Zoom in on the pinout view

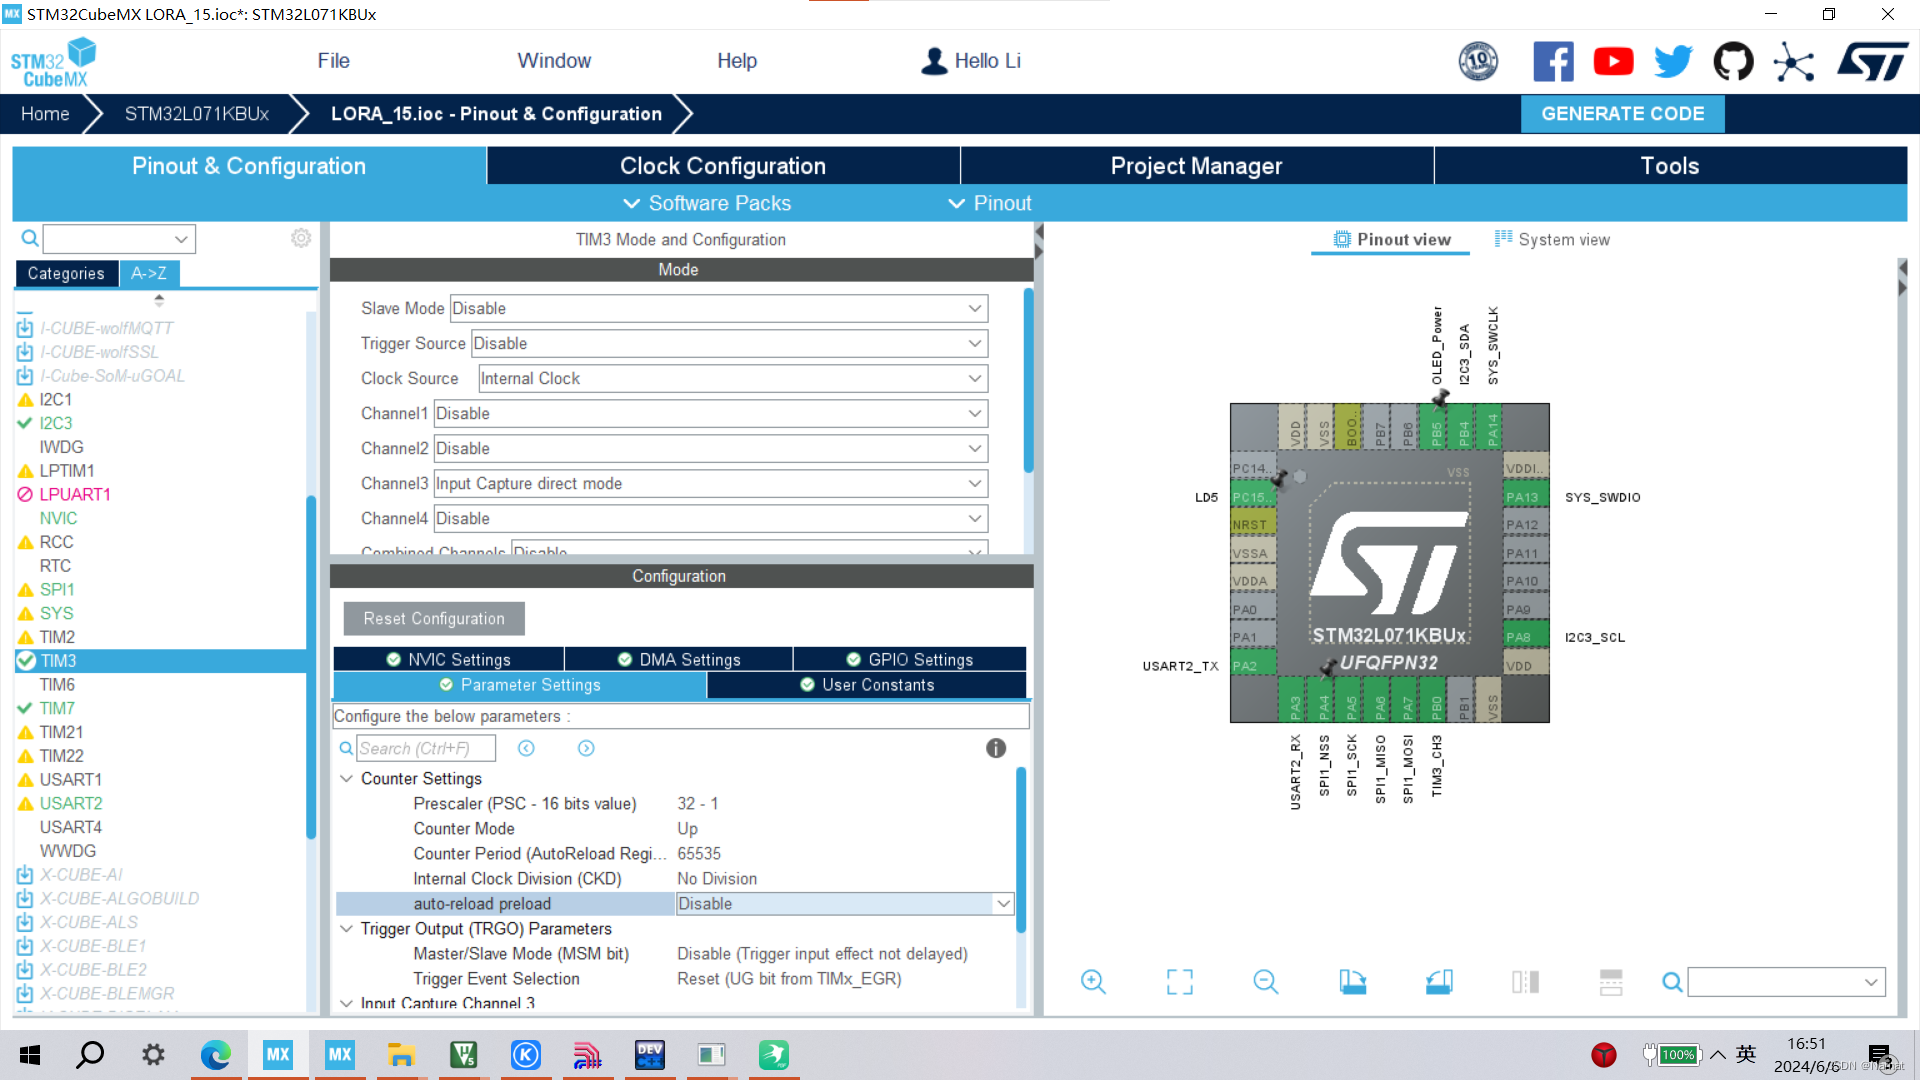(1093, 982)
